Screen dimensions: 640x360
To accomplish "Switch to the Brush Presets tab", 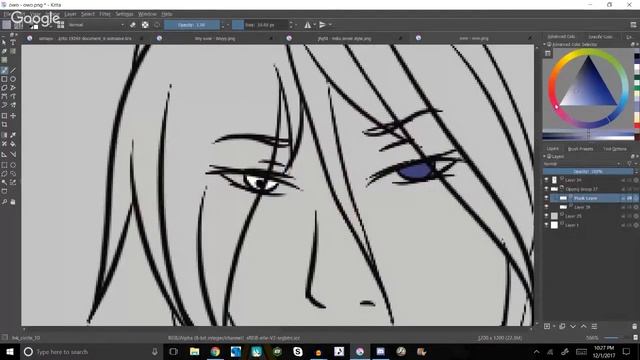I will point(580,149).
